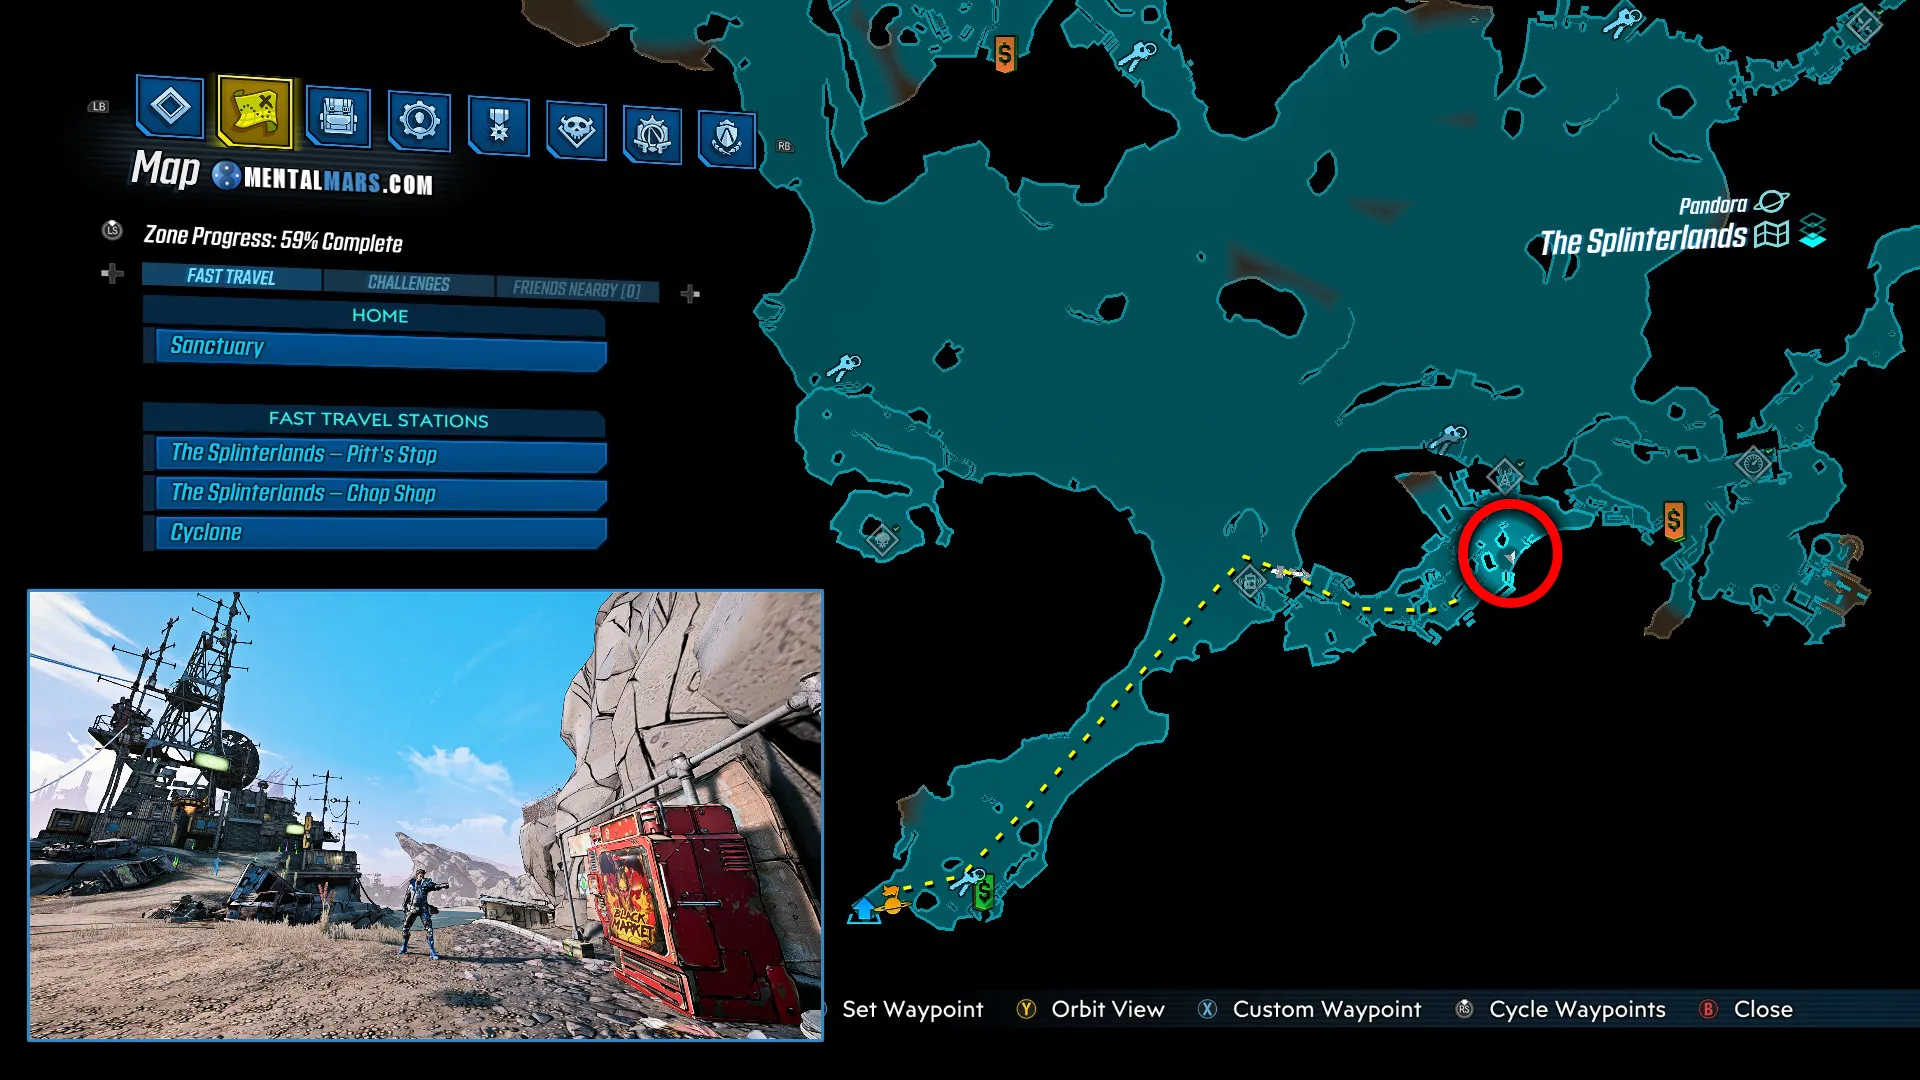Select the Fast Travel tab

pyautogui.click(x=231, y=276)
